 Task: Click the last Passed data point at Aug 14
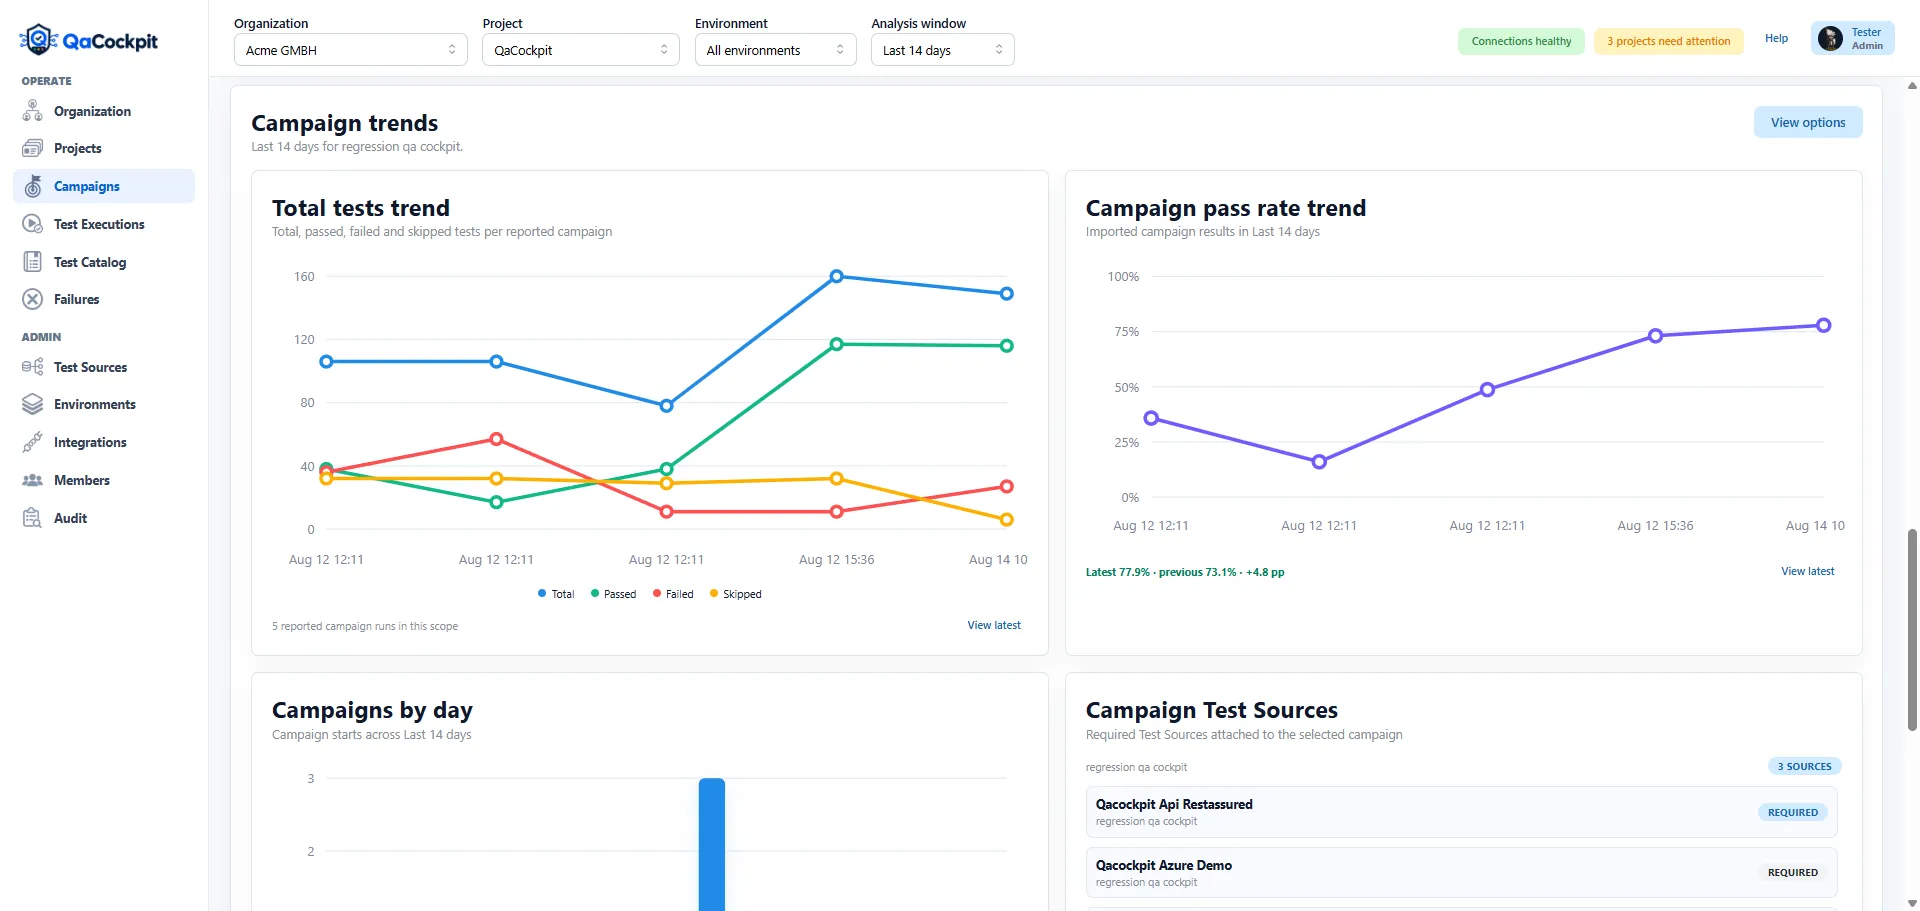1007,346
